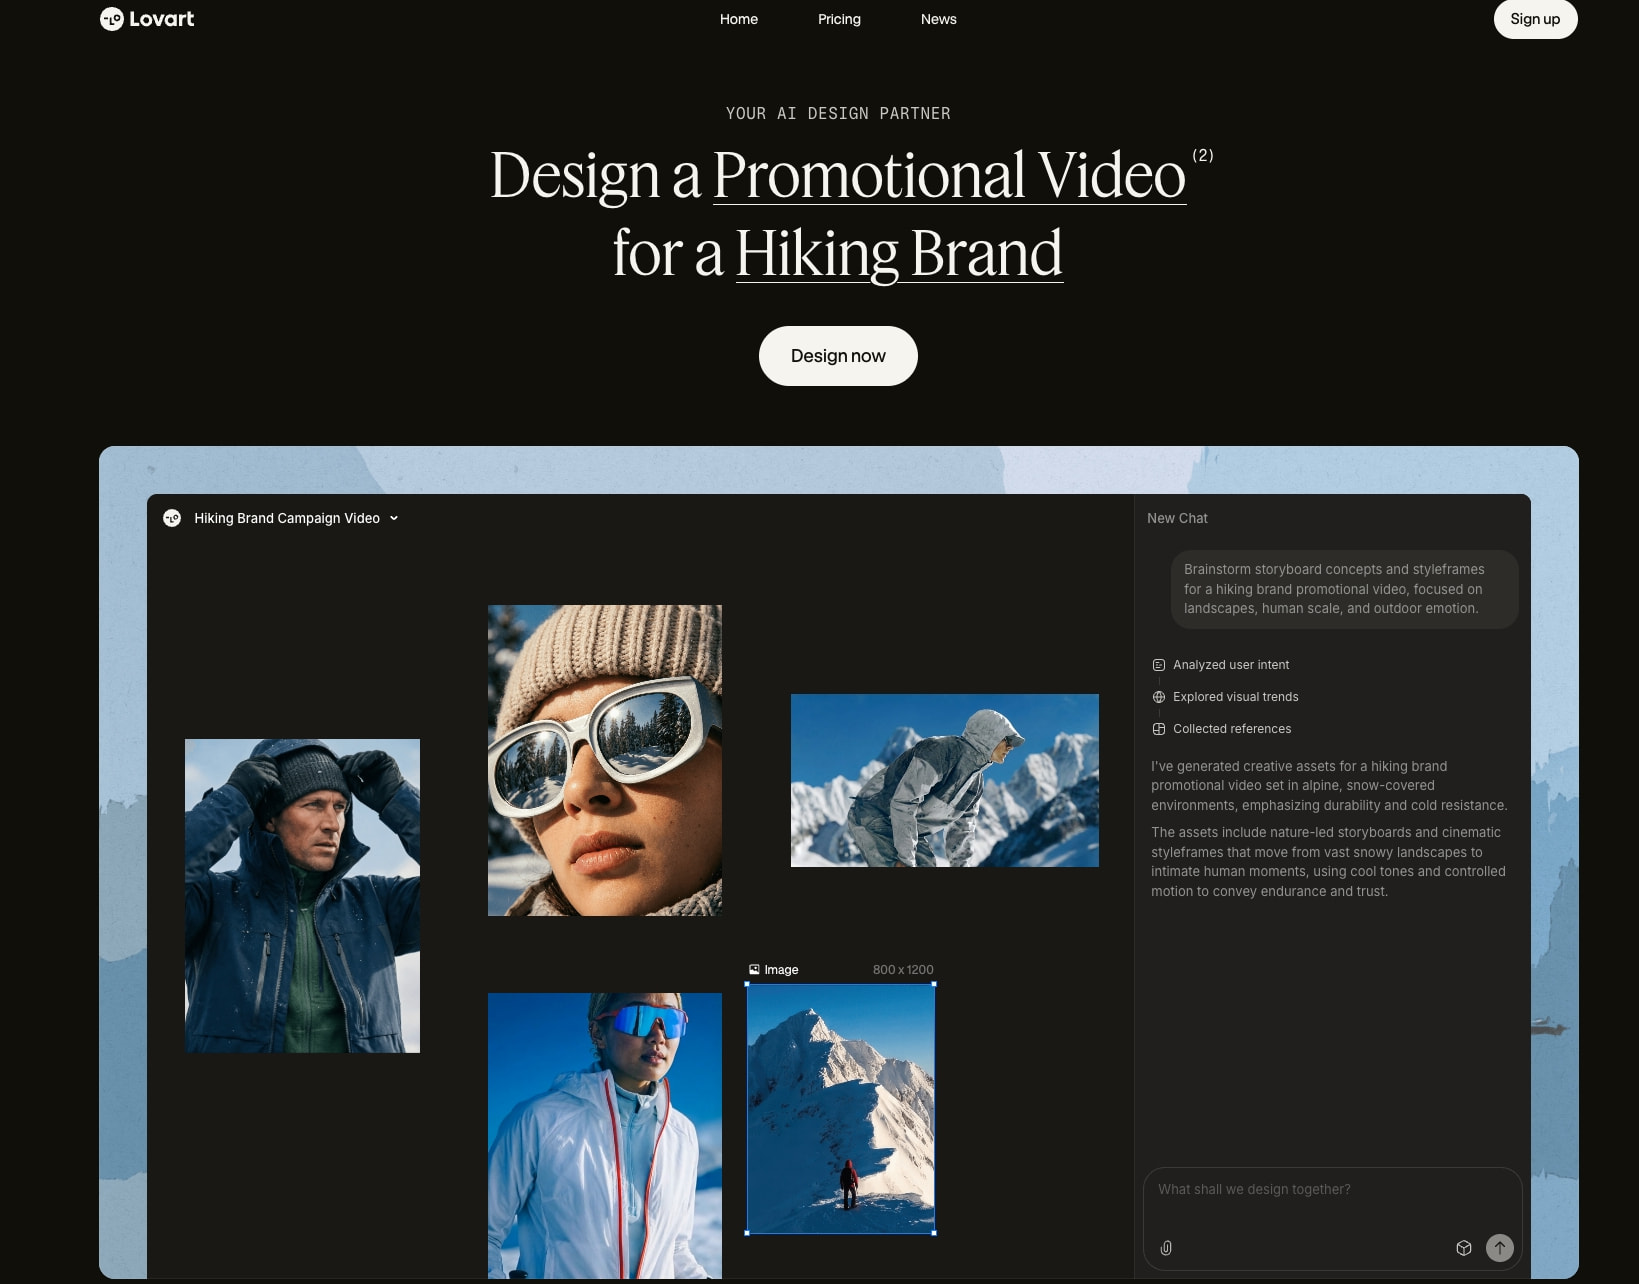Click the 'The assets include nature-led storyboards' paragraph
Viewport: 1639px width, 1284px height.
tap(1329, 862)
